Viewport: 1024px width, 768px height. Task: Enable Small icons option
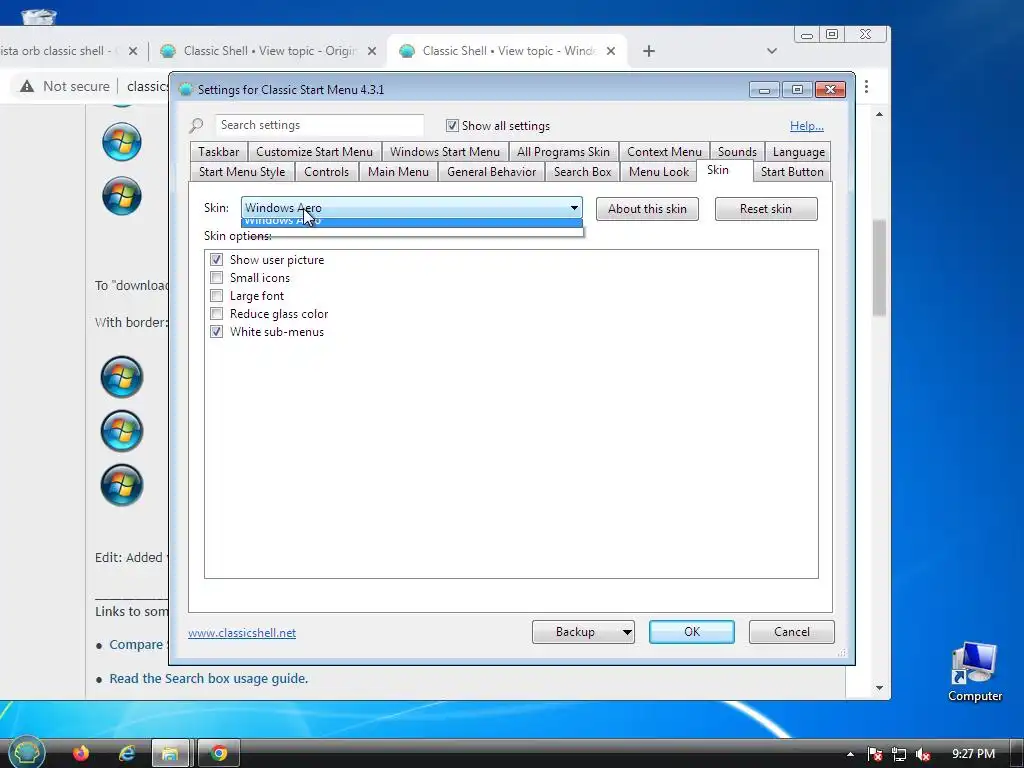pos(216,278)
